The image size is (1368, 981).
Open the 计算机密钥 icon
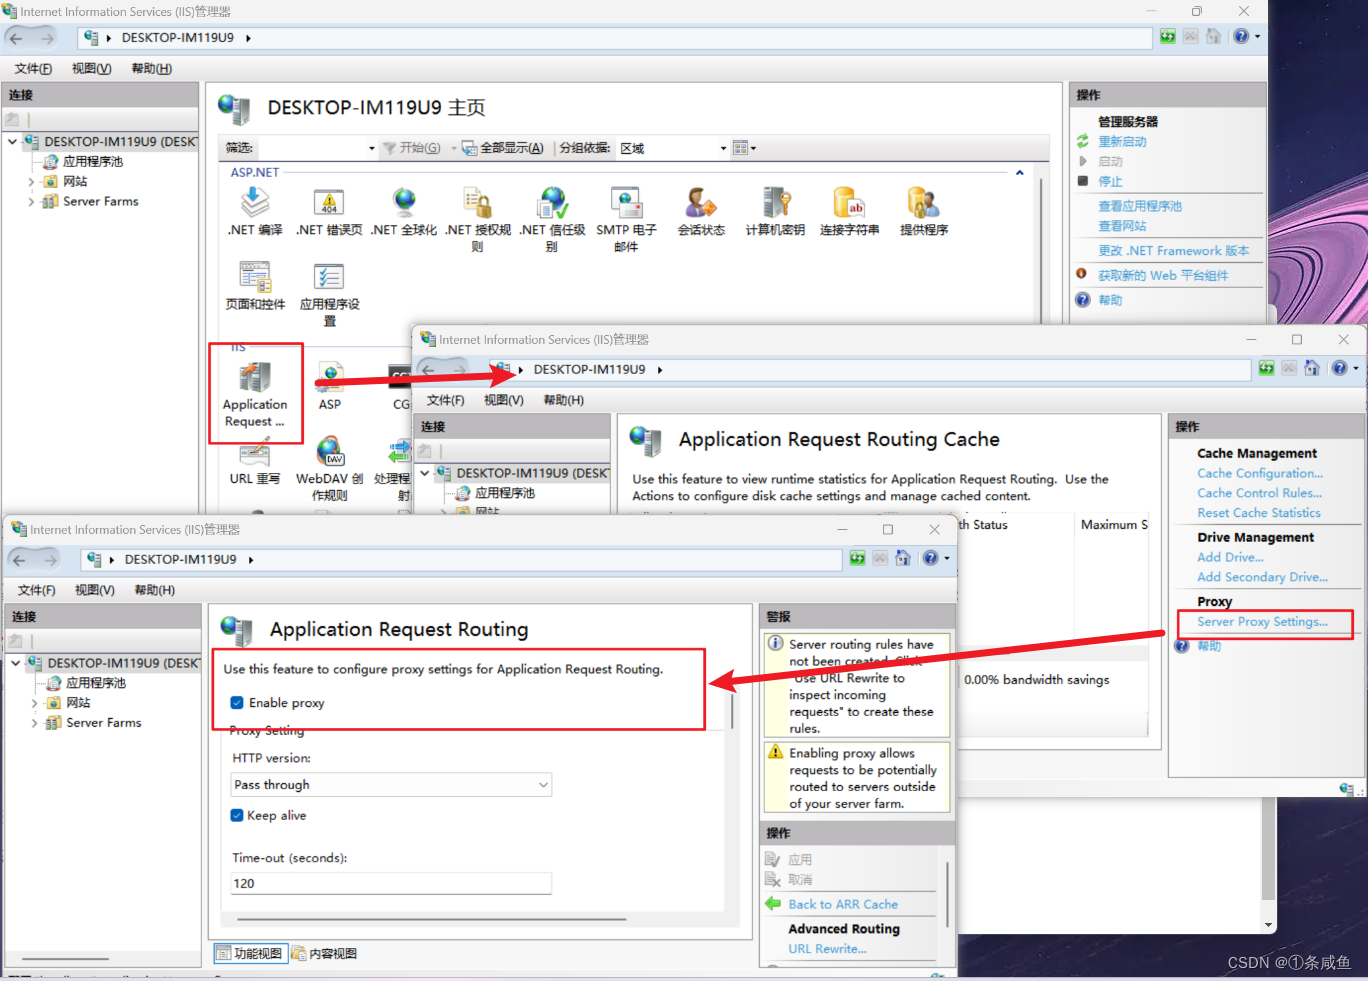tap(775, 203)
